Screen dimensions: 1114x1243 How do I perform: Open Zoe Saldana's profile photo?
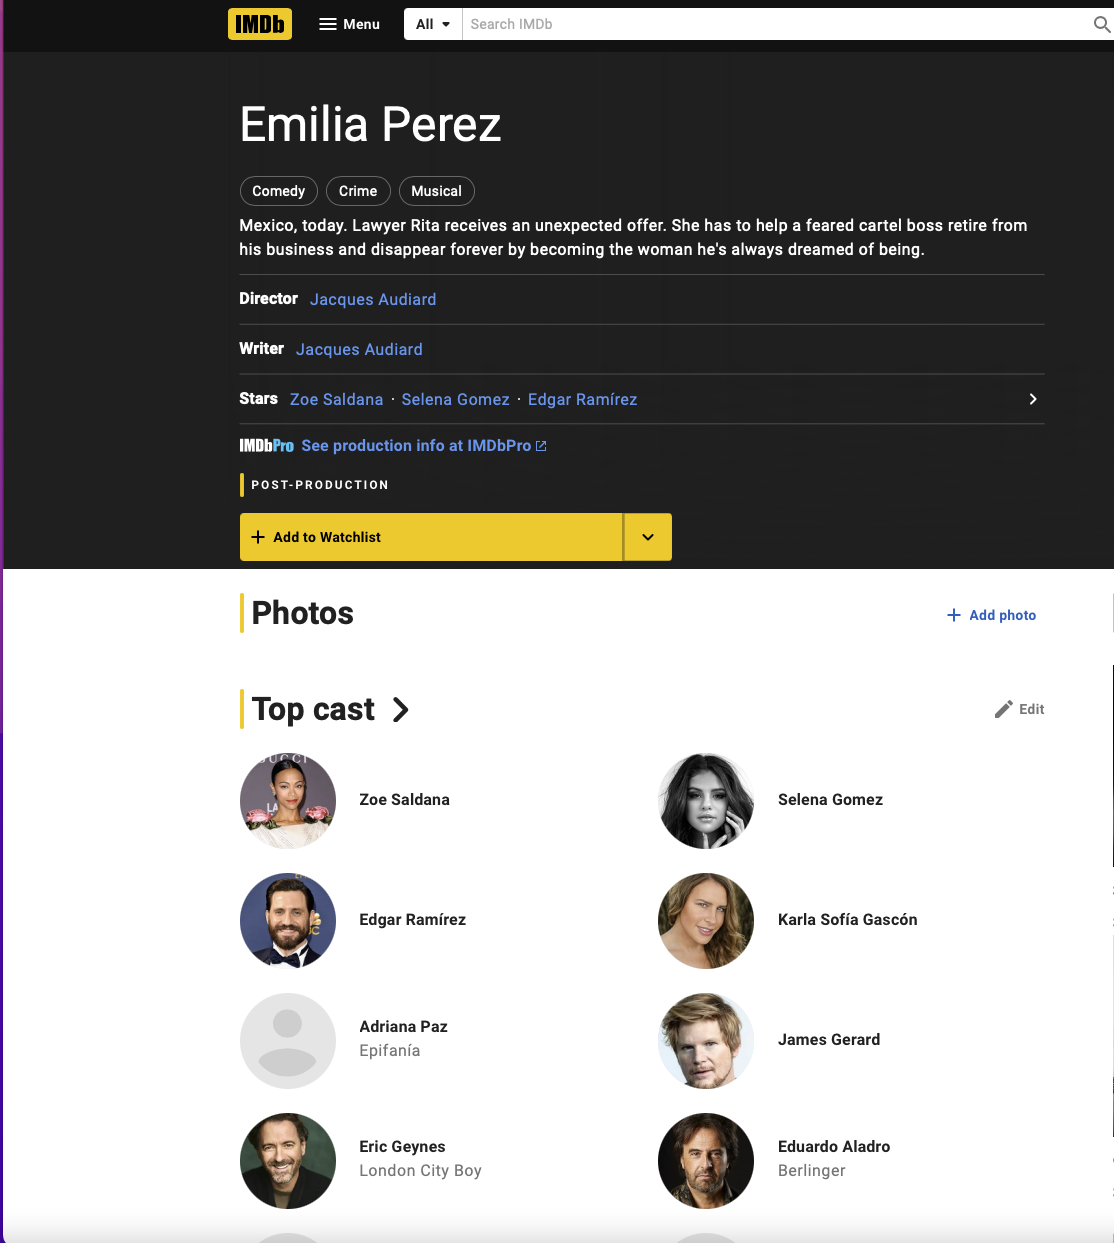coord(288,800)
